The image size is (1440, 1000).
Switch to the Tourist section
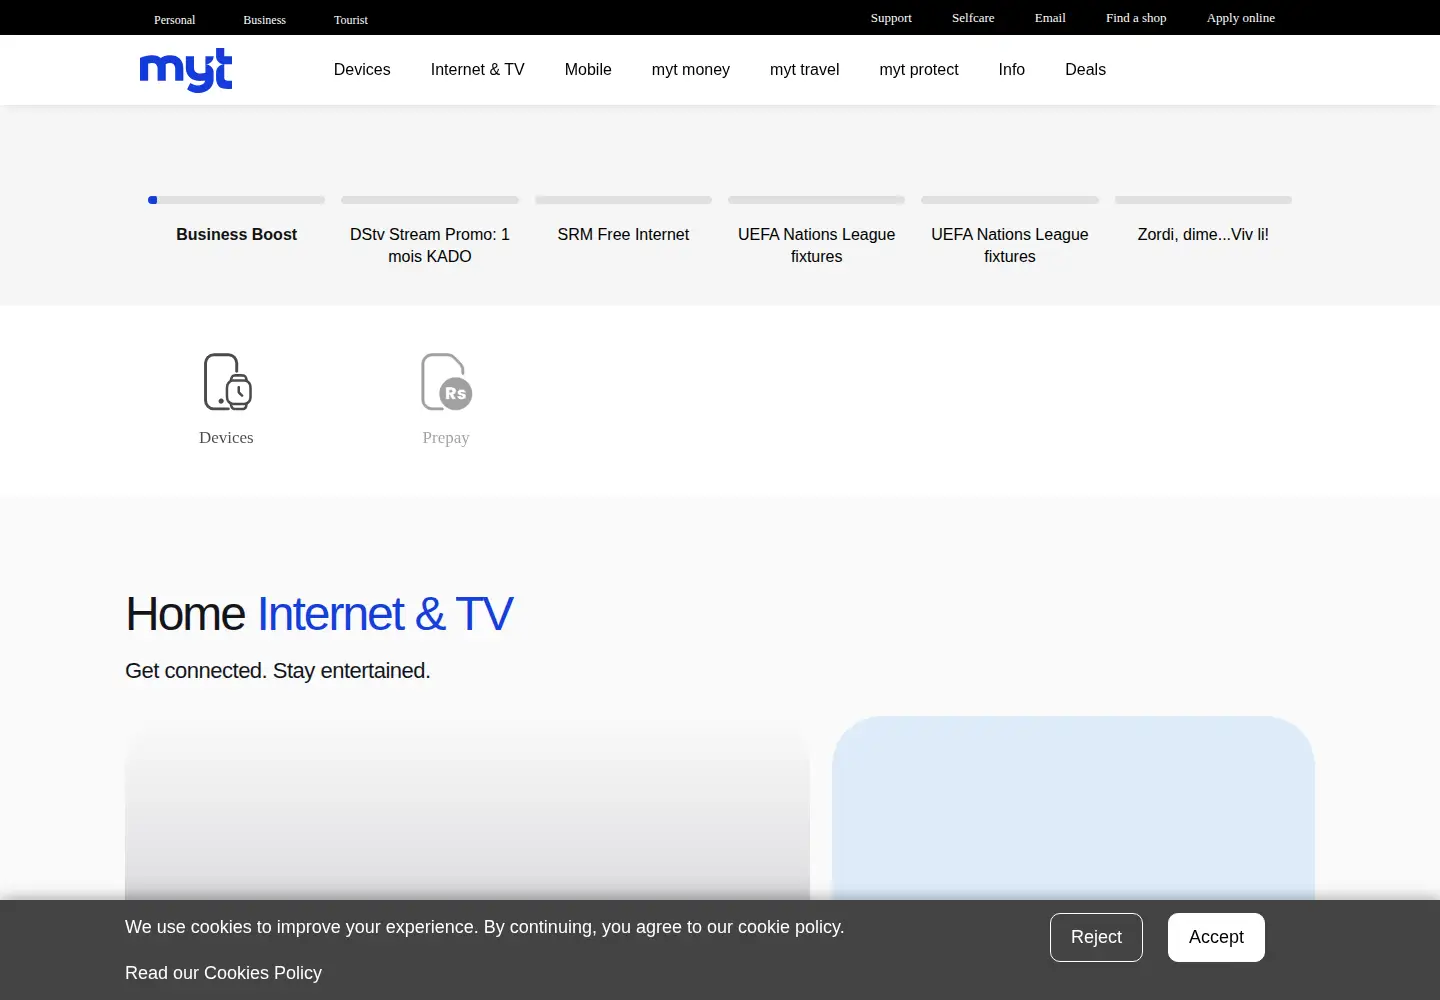click(x=351, y=20)
